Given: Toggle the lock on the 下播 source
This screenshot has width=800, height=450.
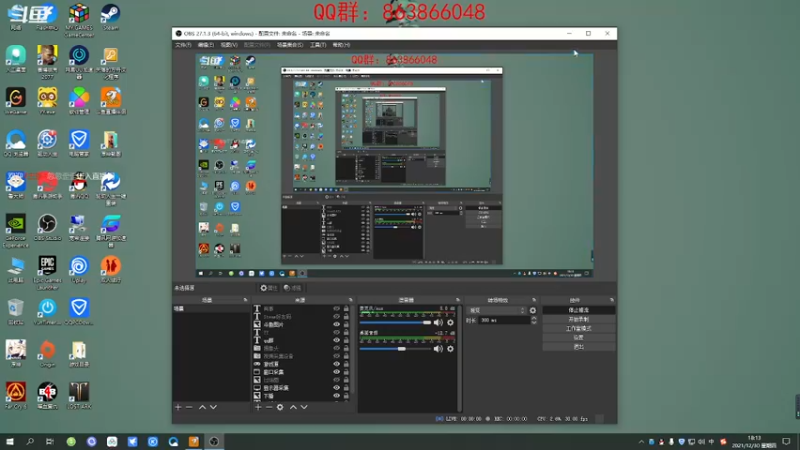Looking at the screenshot, I should (x=346, y=395).
